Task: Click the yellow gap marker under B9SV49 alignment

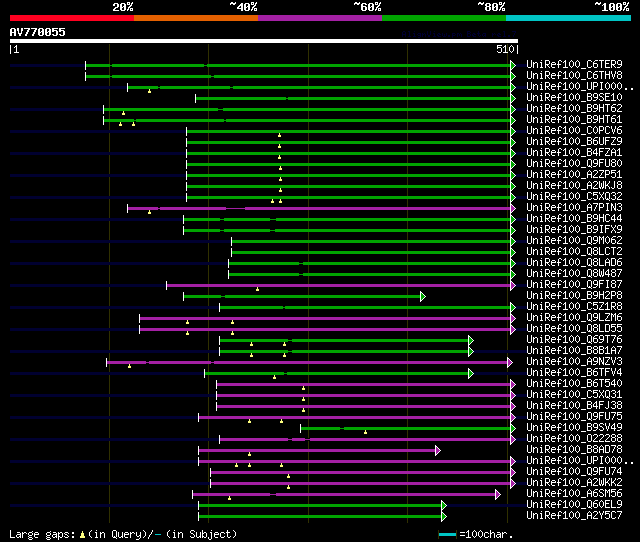Action: [365, 432]
